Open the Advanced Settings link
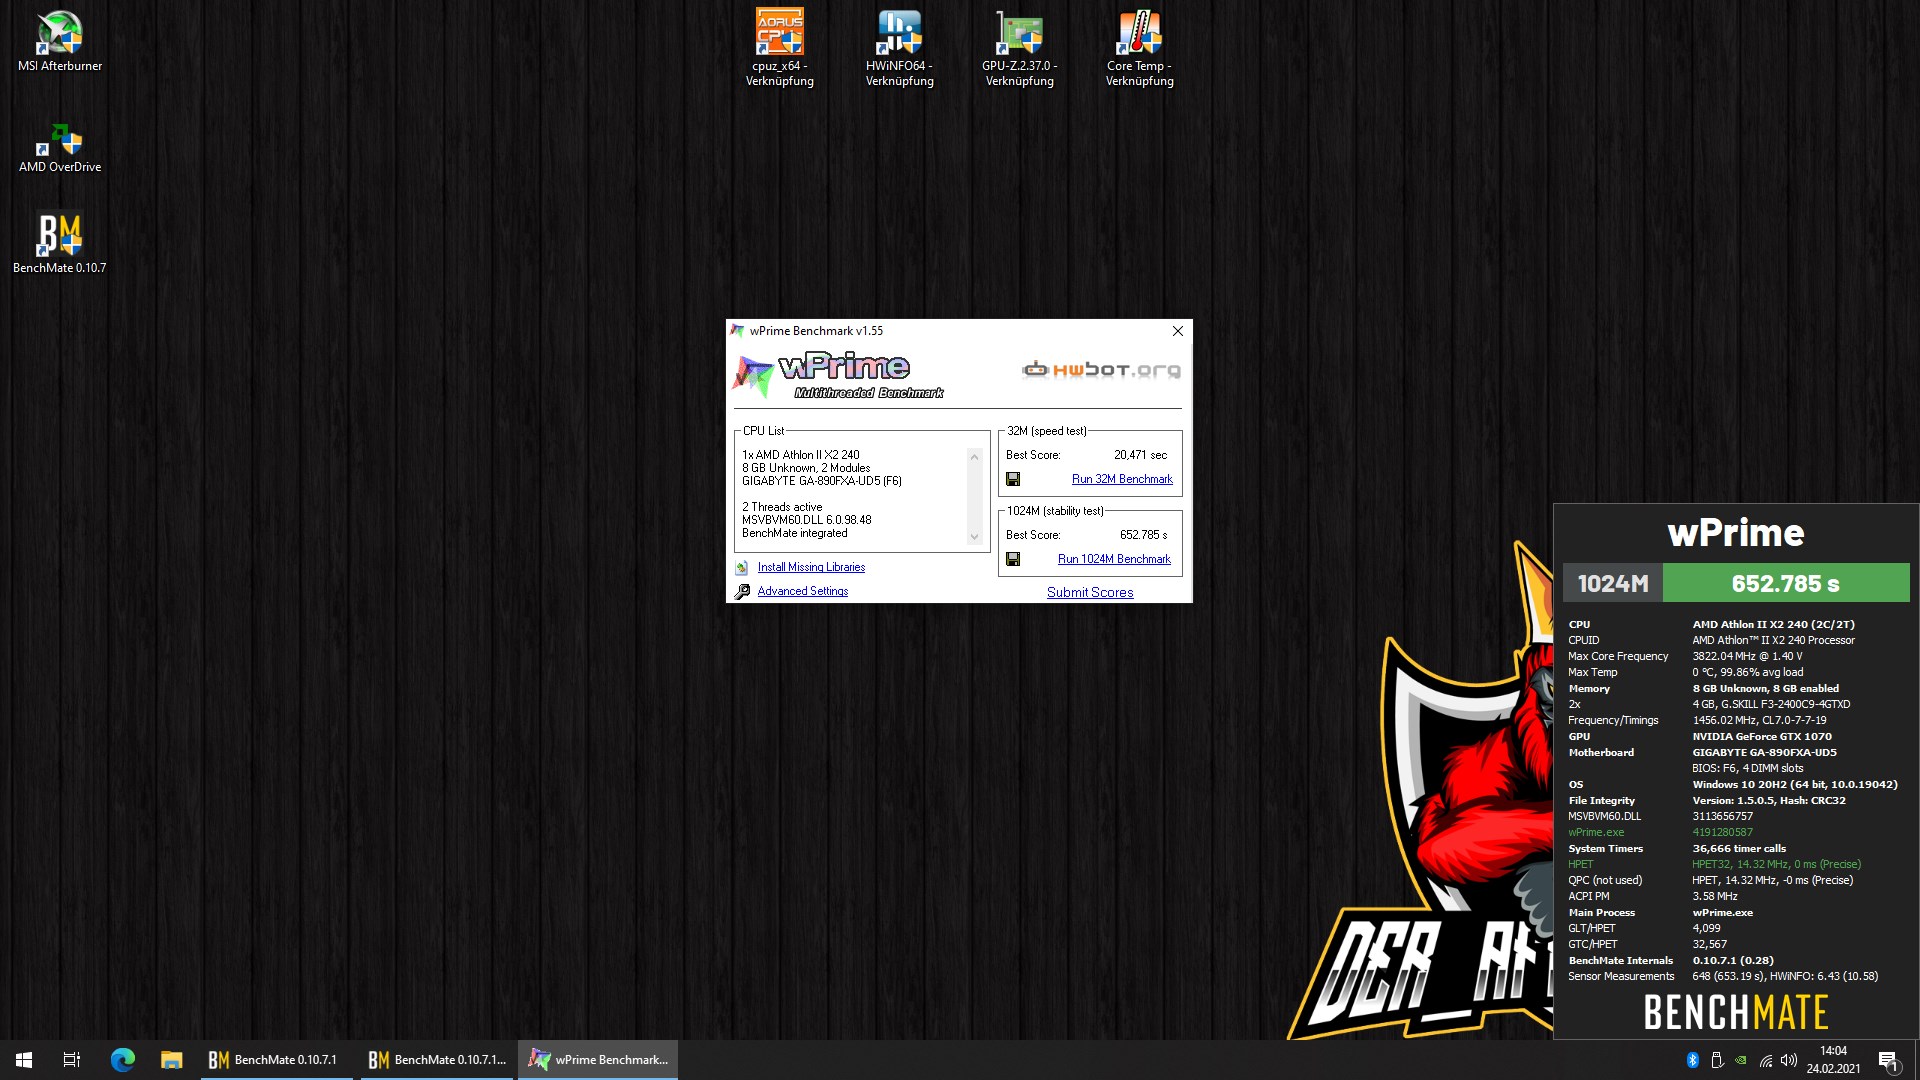The width and height of the screenshot is (1920, 1080). point(803,591)
